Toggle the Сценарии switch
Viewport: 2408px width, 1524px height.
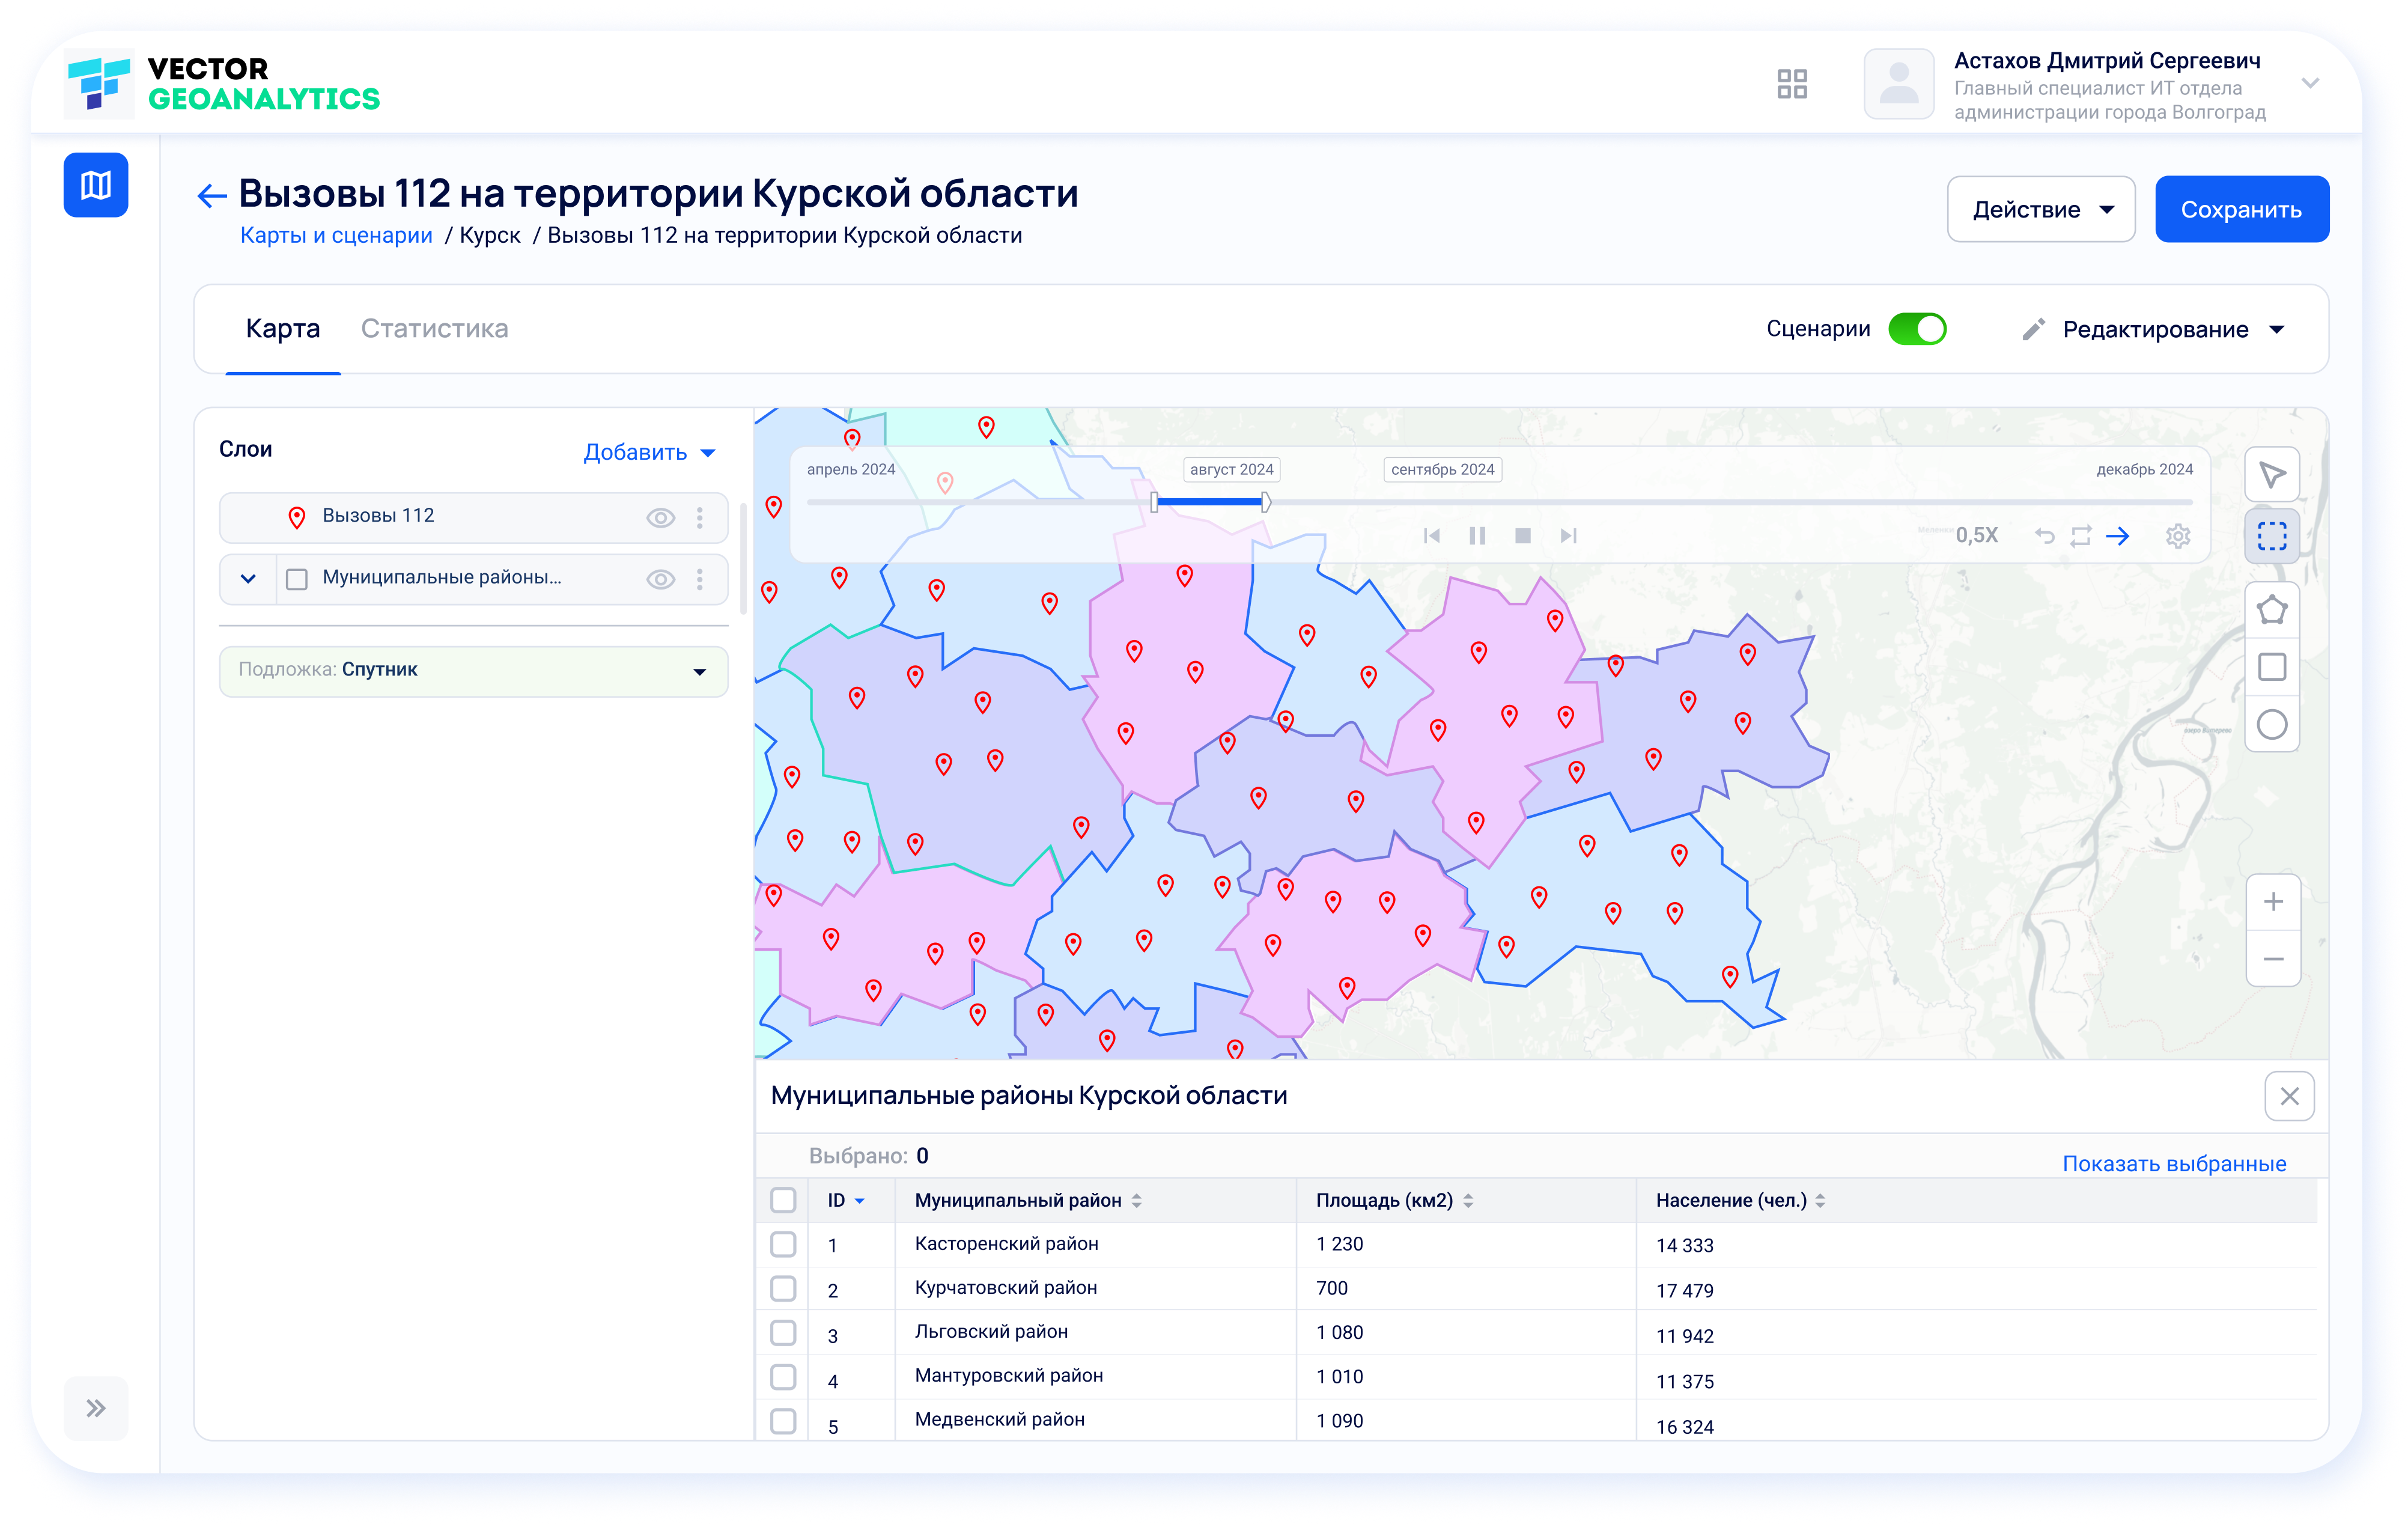[1917, 329]
